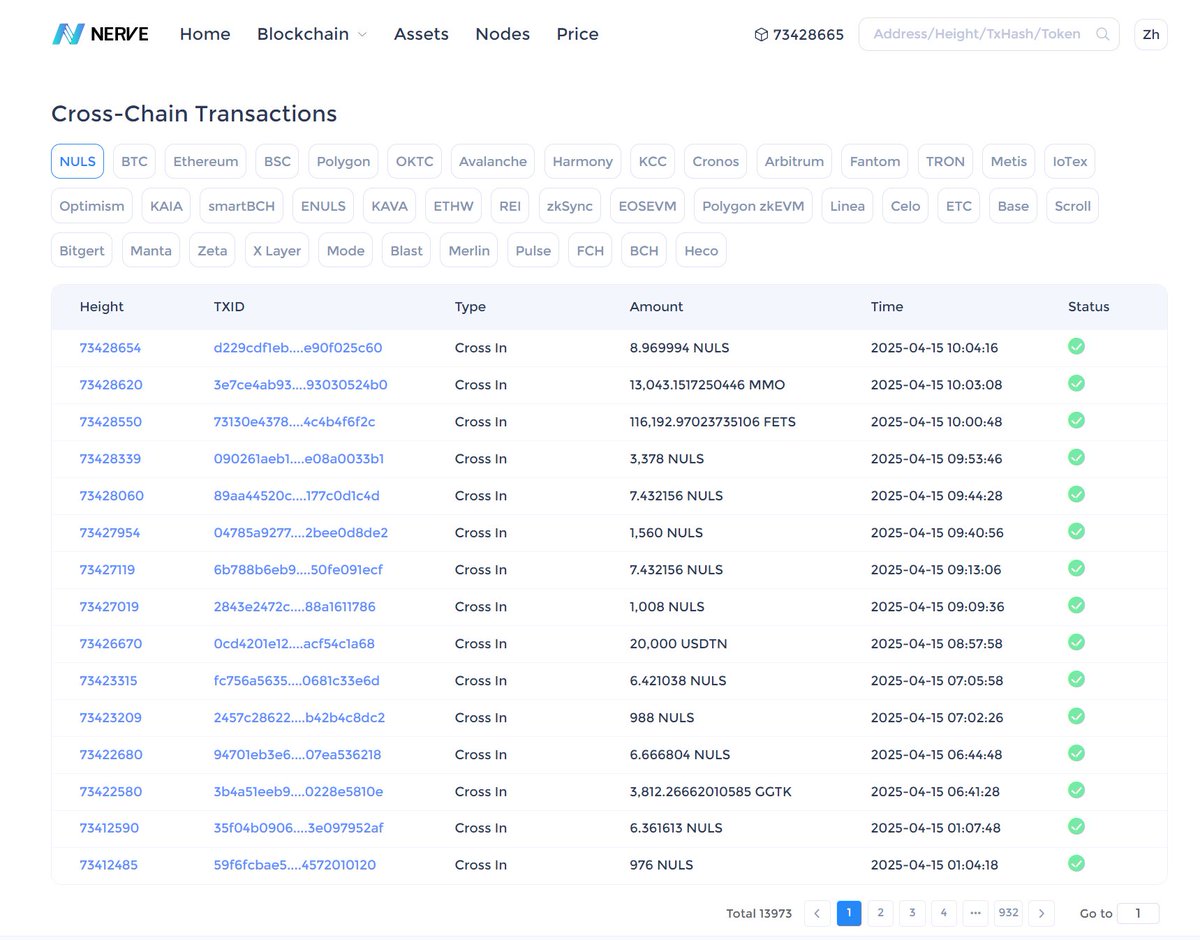
Task: Click status checkmark for 976 NULS row
Action: click(x=1076, y=864)
